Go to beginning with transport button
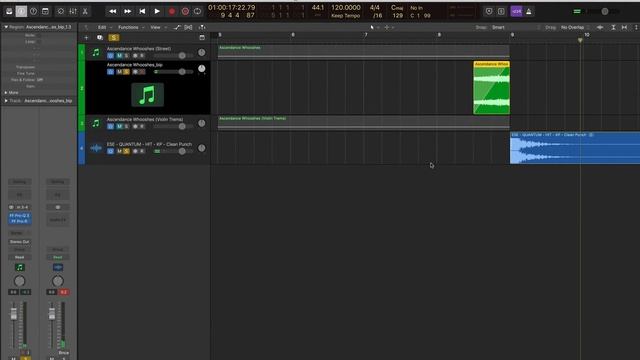Image resolution: width=640 pixels, height=360 pixels. [x=142, y=11]
